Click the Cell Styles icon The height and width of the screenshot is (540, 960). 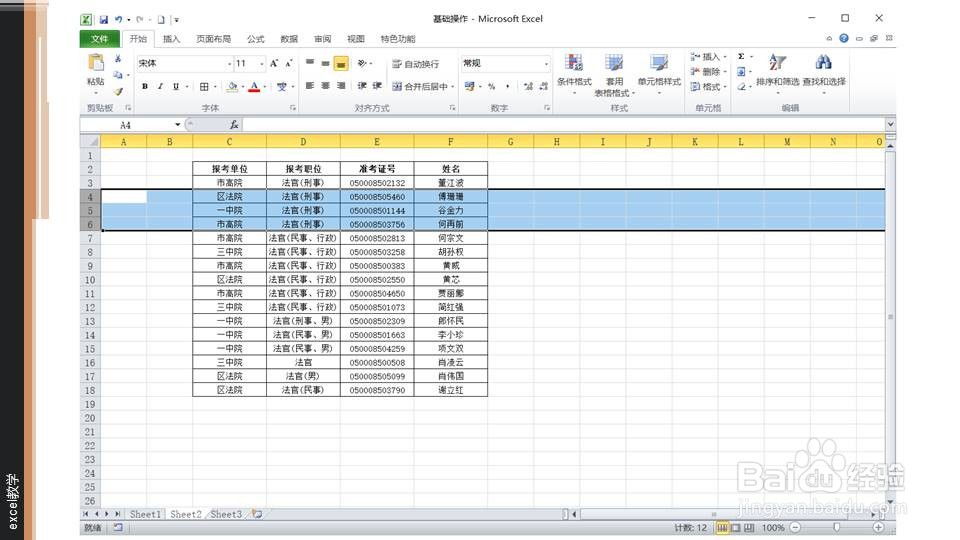click(659, 62)
